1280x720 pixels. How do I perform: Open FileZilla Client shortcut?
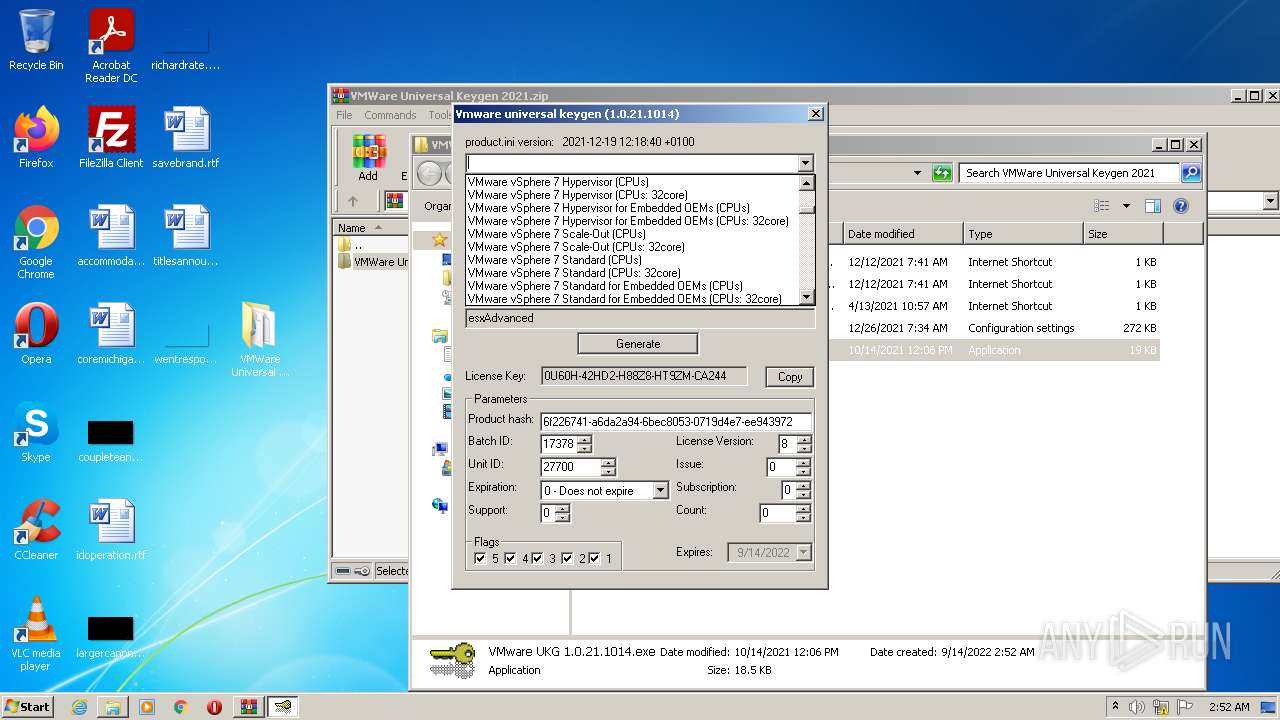(x=111, y=138)
